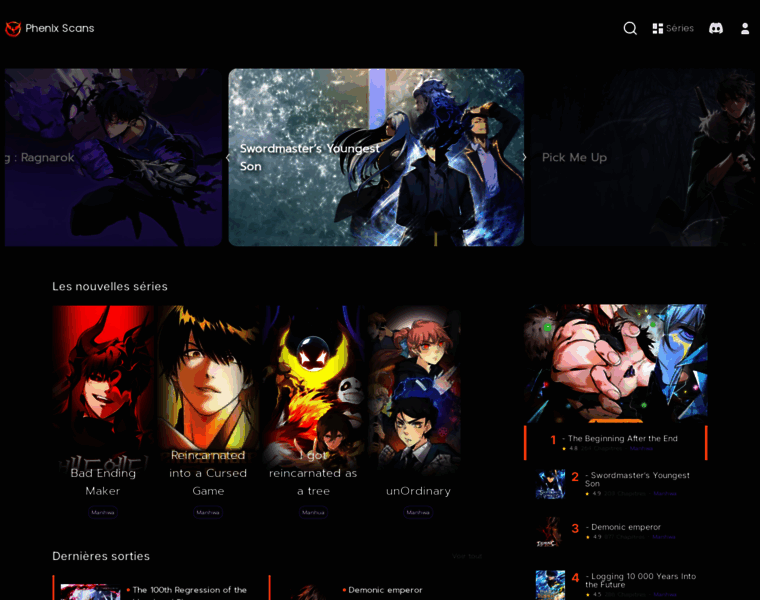Viewport: 760px width, 600px height.
Task: Open rank 4 Logging 10 000 Years Into the Future
Action: pyautogui.click(x=640, y=580)
